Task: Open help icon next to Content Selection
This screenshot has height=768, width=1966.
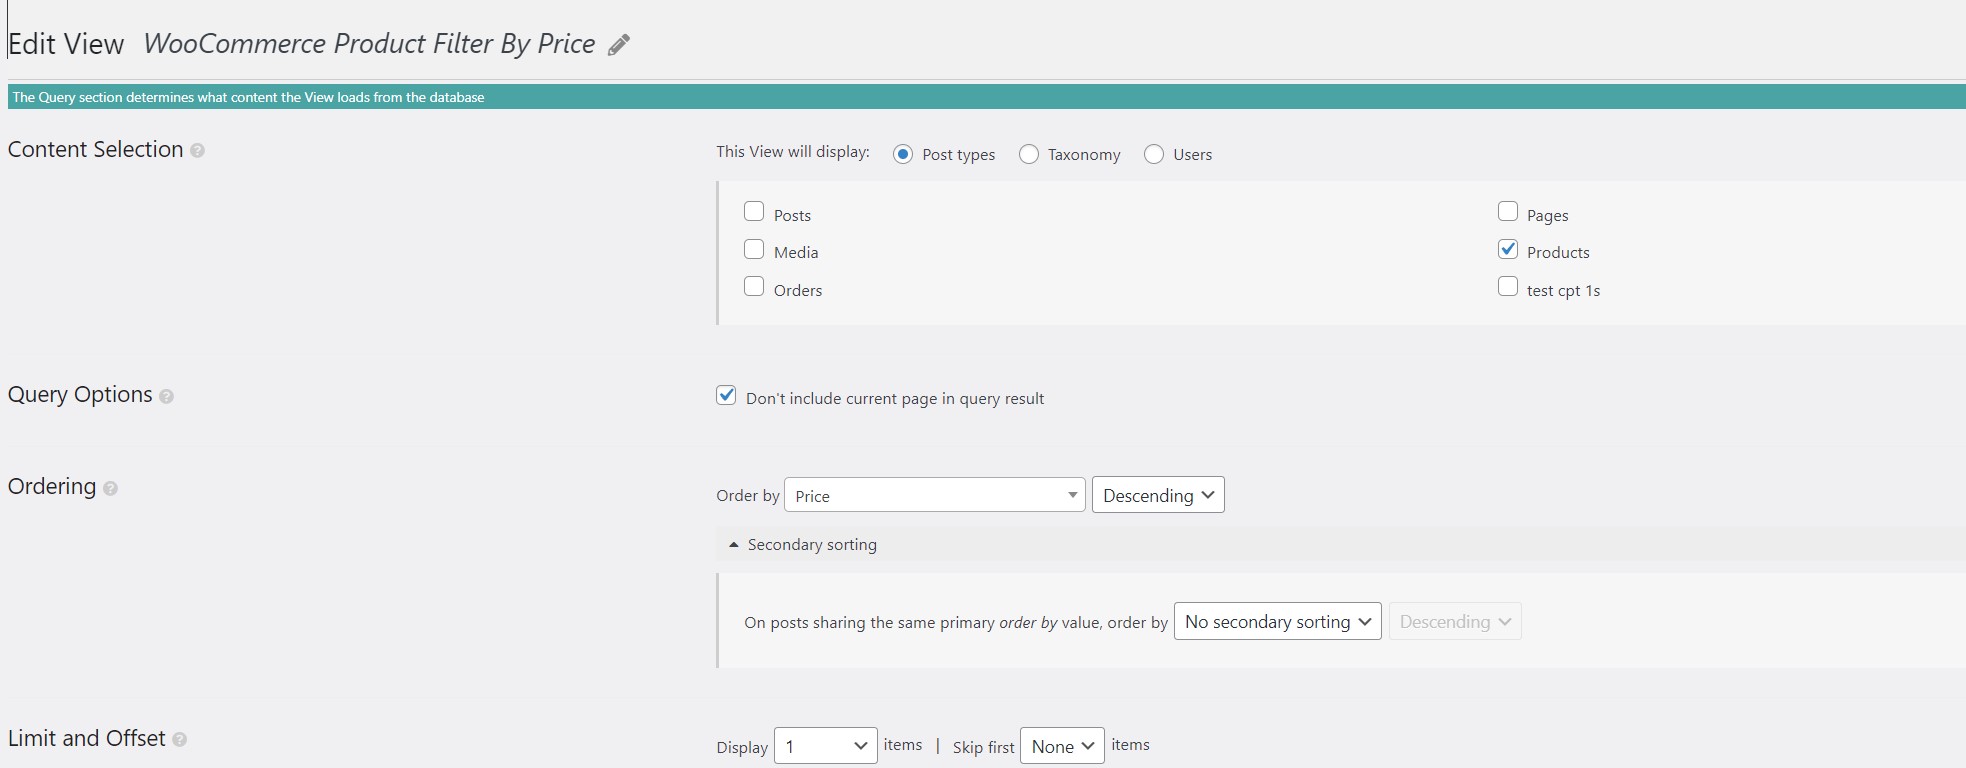Action: [x=198, y=151]
